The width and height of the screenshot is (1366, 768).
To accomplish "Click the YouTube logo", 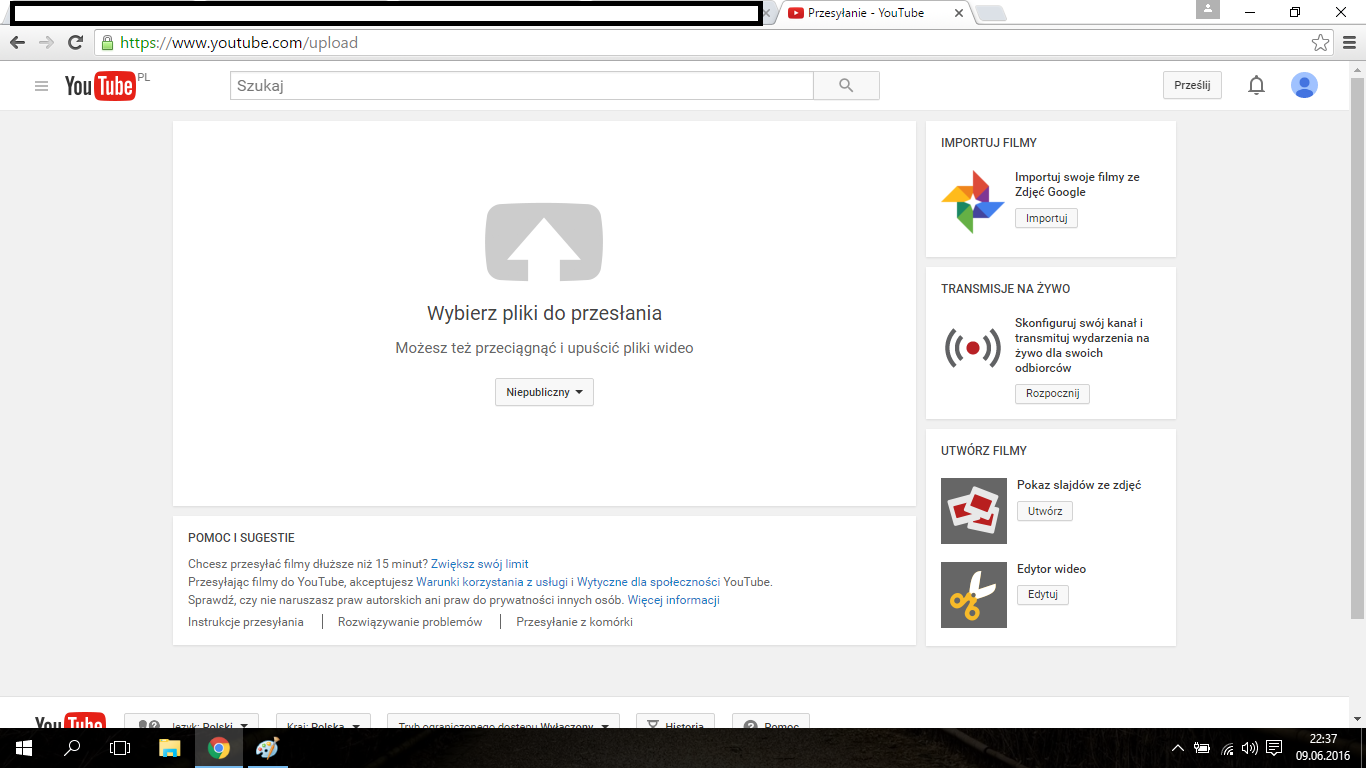I will pos(98,86).
